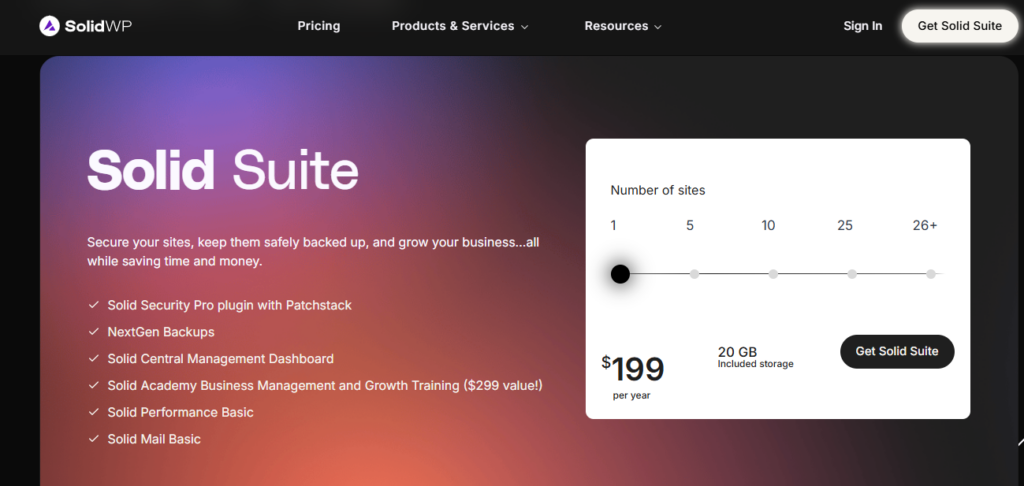
Task: Click the scroll-up arrow at right edge
Action: (1019, 441)
